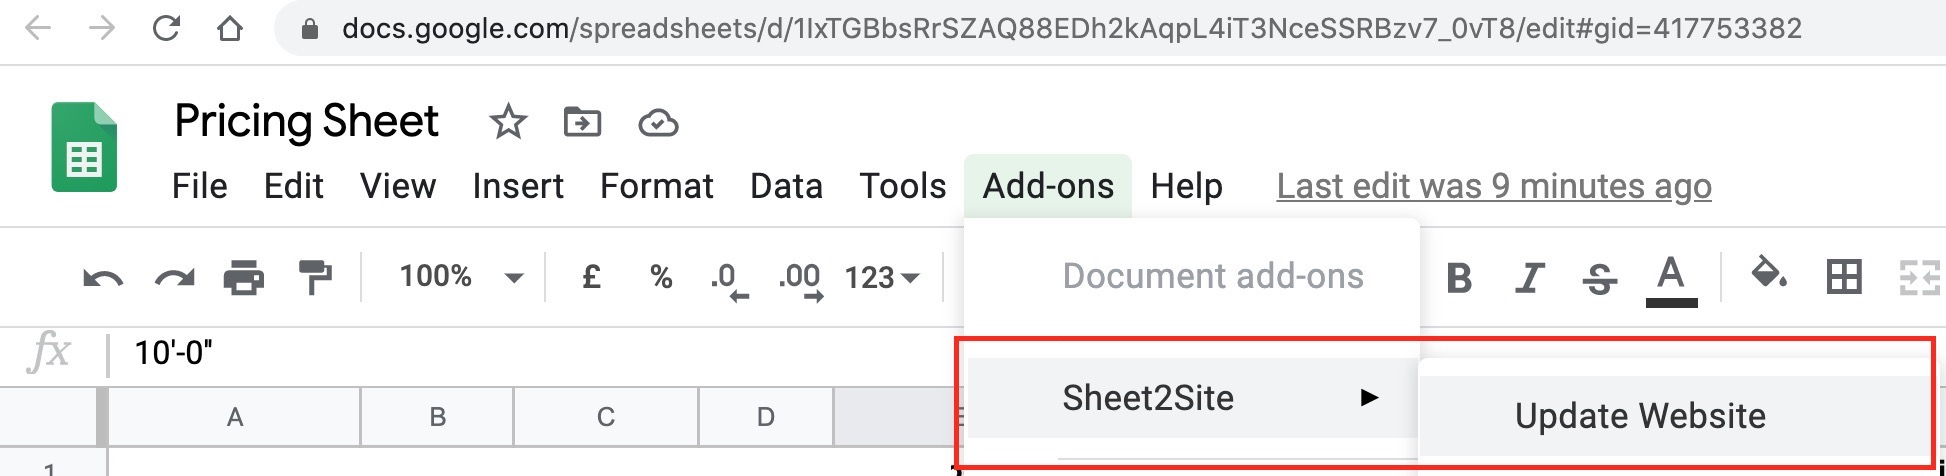Open the Data menu
1946x476 pixels.
786,186
